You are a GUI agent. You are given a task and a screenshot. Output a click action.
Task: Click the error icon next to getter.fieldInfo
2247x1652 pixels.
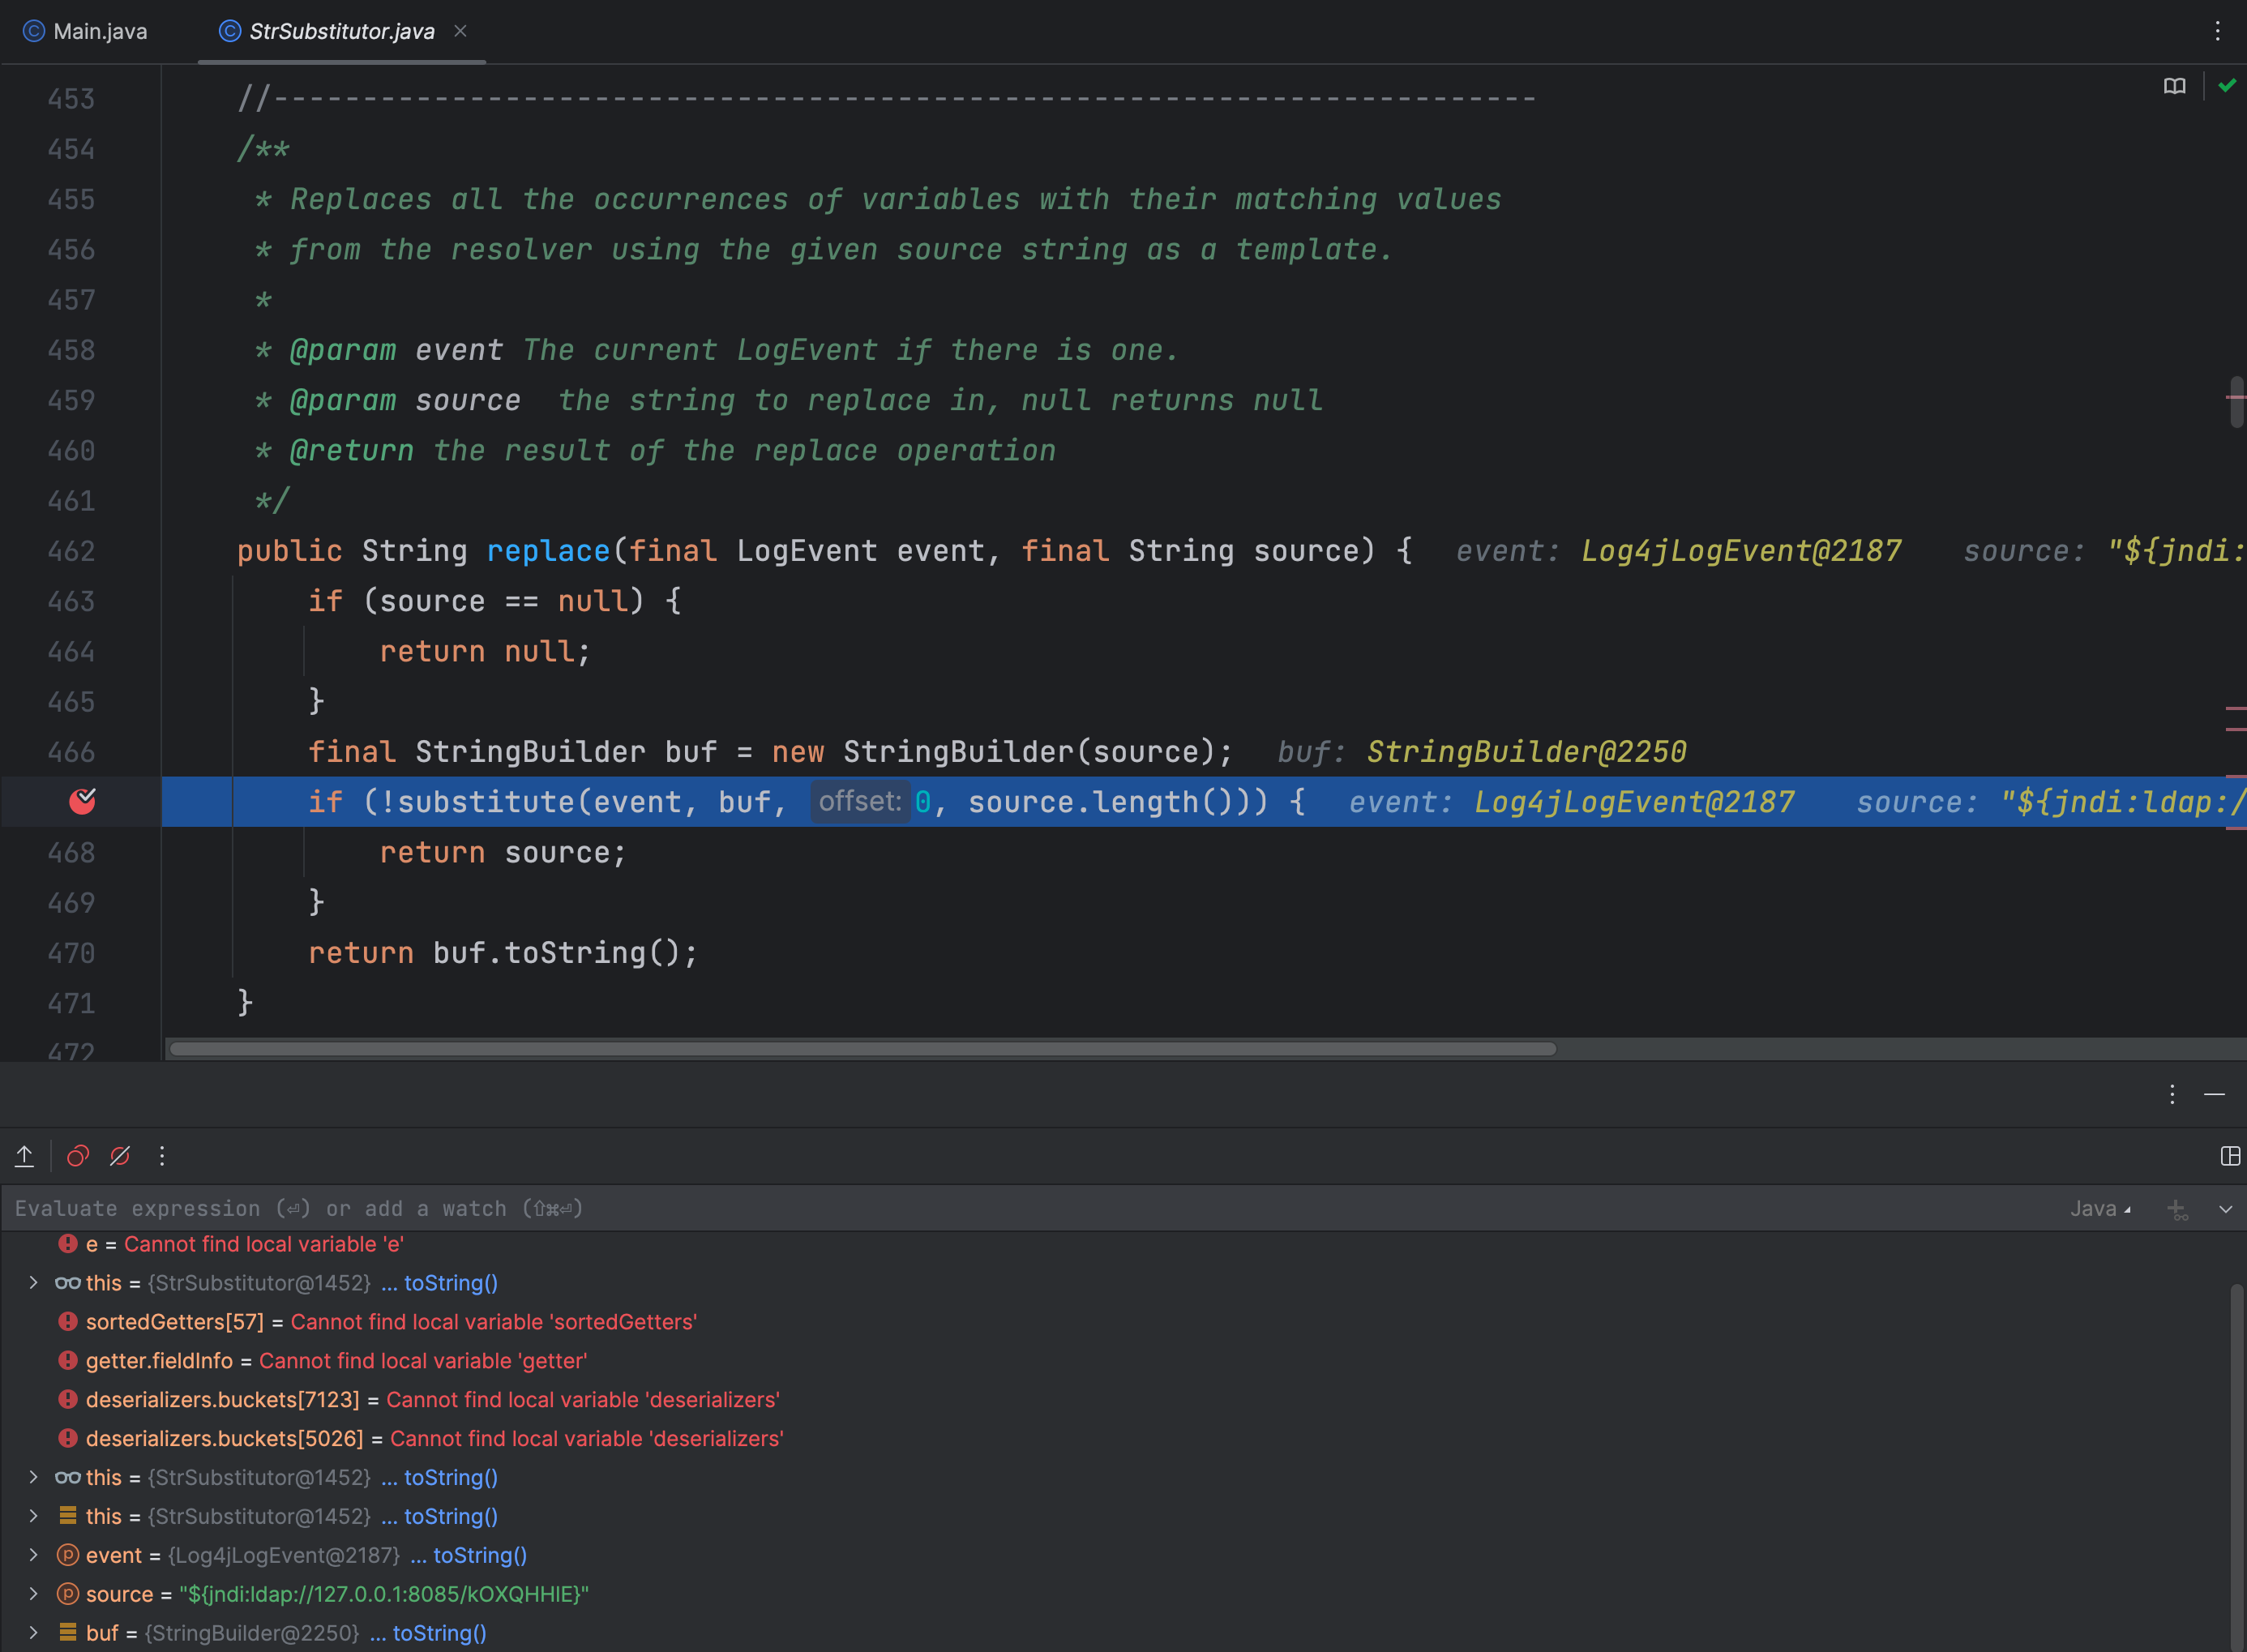click(67, 1360)
